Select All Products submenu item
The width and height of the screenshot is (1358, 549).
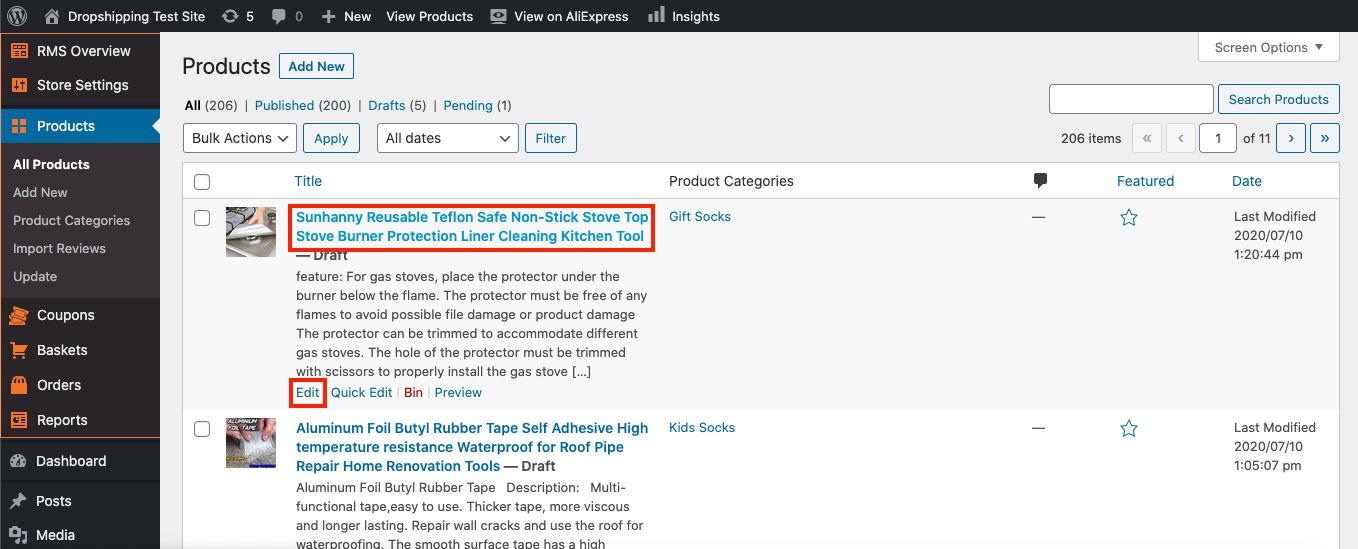tap(51, 164)
